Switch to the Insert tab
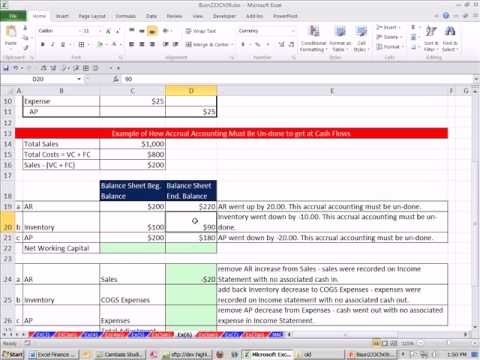The height and width of the screenshot is (360, 480). tap(62, 16)
